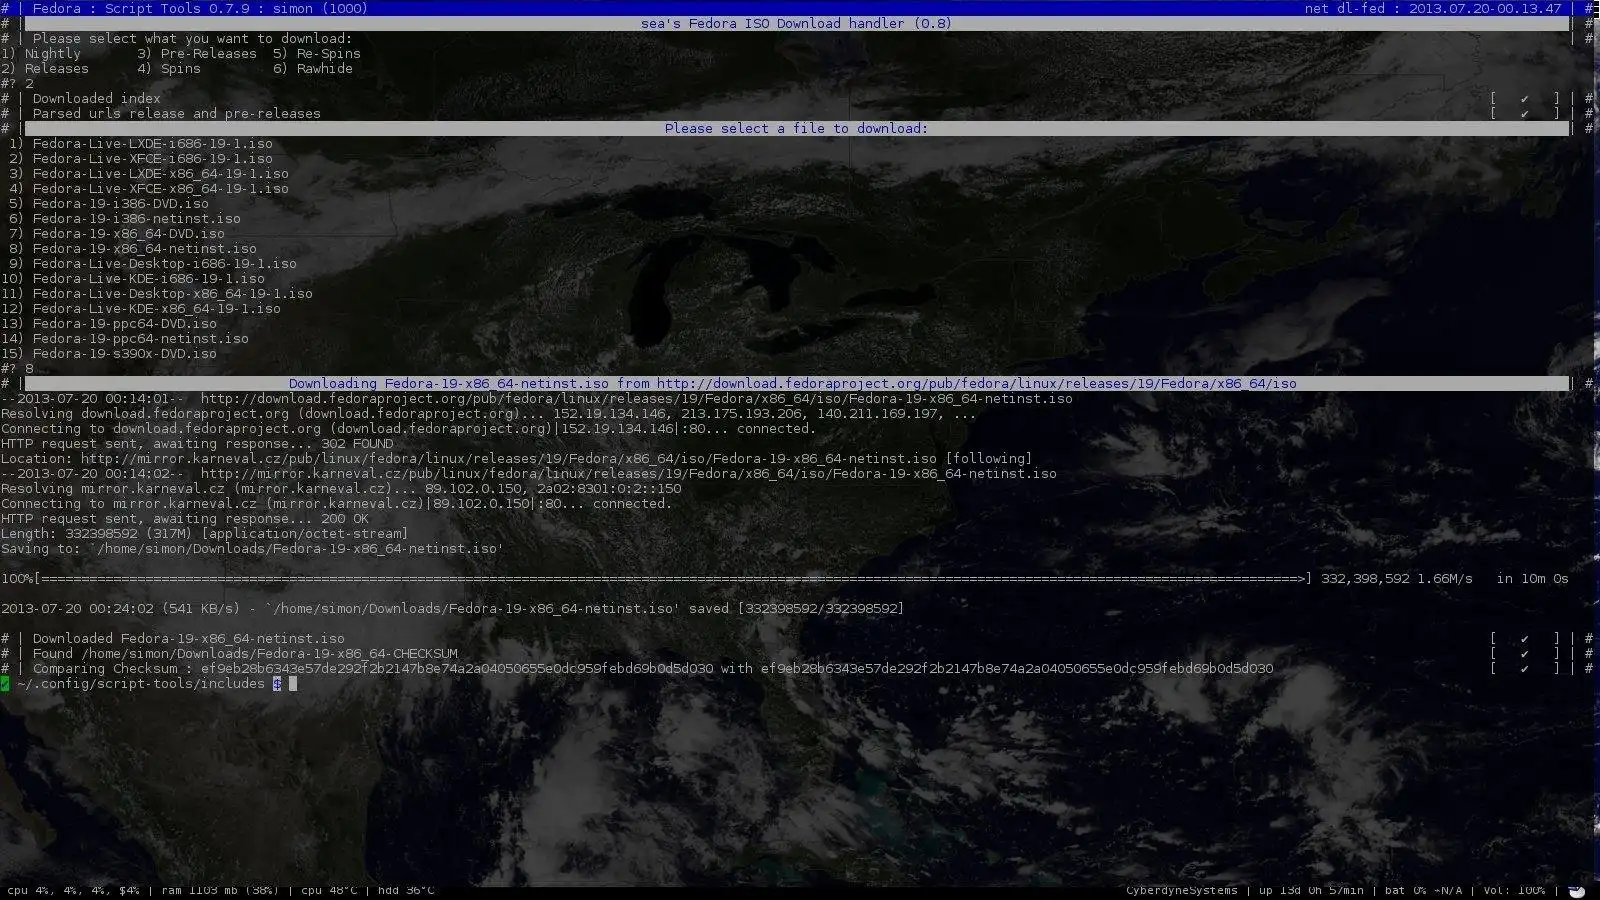The width and height of the screenshot is (1600, 900).
Task: Click list entry 'Fedora-Live-XFCE-x86_64-19-1.iso'
Action: coord(161,189)
